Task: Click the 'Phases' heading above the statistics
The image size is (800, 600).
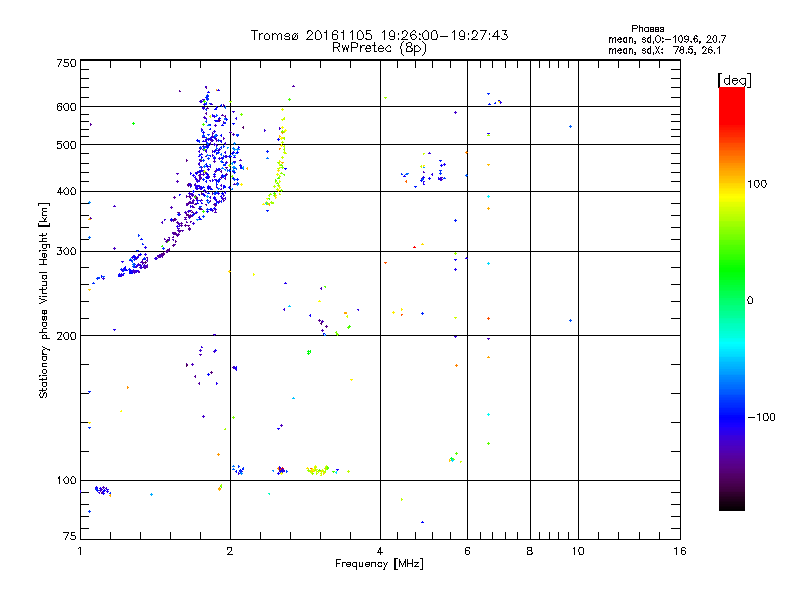Action: tap(647, 29)
